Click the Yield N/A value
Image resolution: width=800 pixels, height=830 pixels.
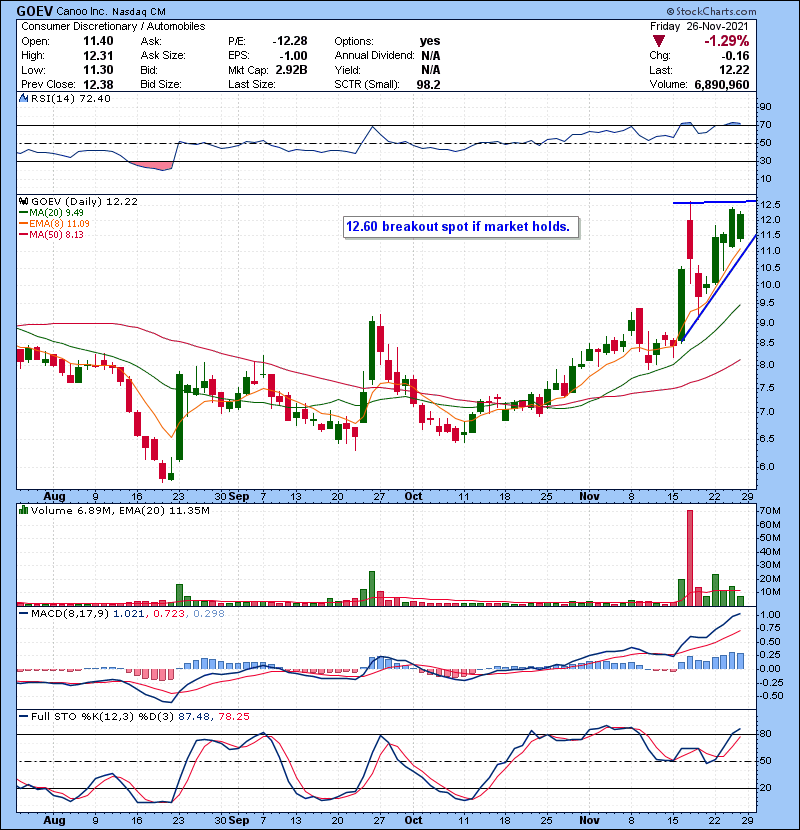(x=431, y=70)
